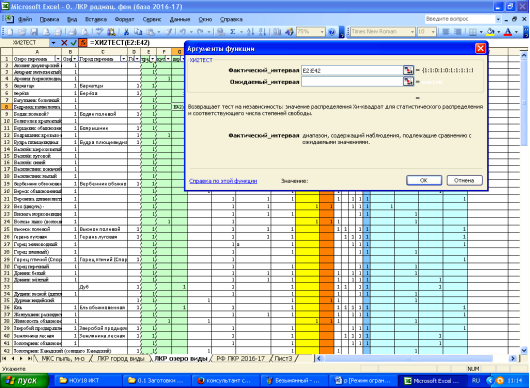Click the Redo arrow icon
Image resolution: width=530 pixels, height=388 pixels.
pos(200,32)
